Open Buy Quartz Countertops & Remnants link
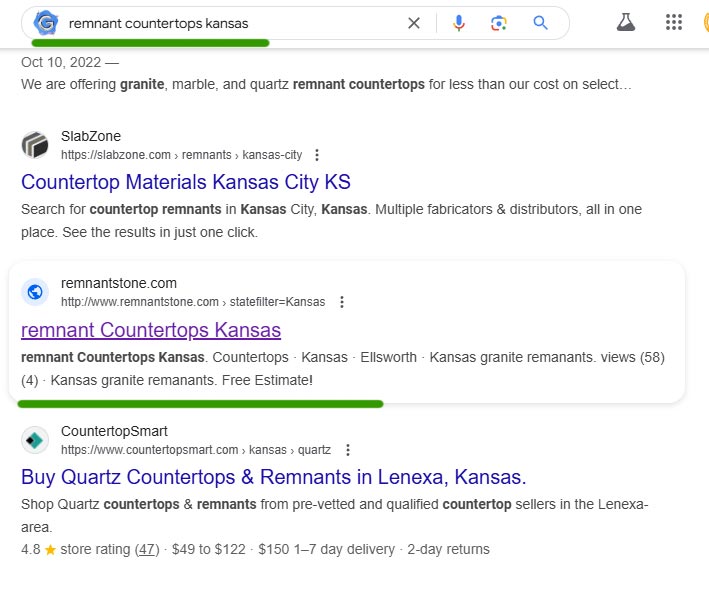The image size is (709, 605). (274, 477)
